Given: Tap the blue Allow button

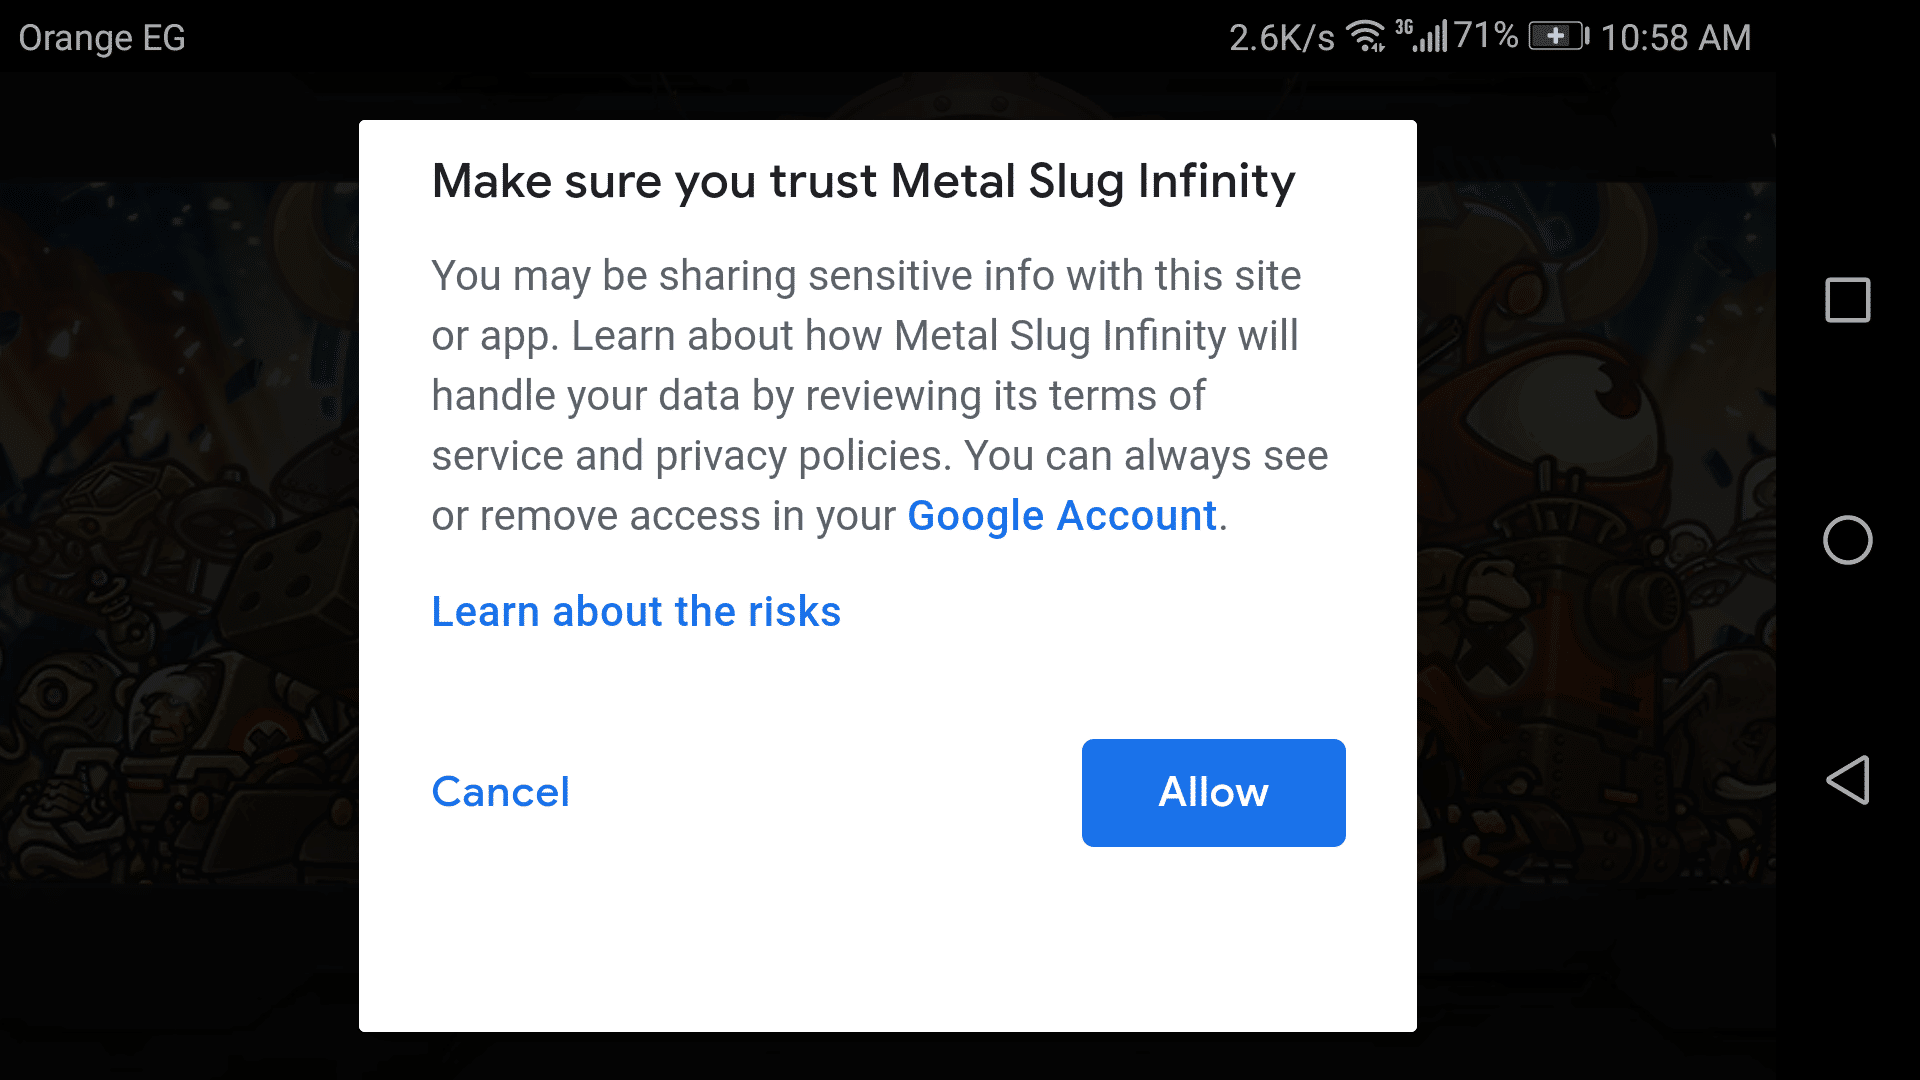Looking at the screenshot, I should (x=1213, y=793).
